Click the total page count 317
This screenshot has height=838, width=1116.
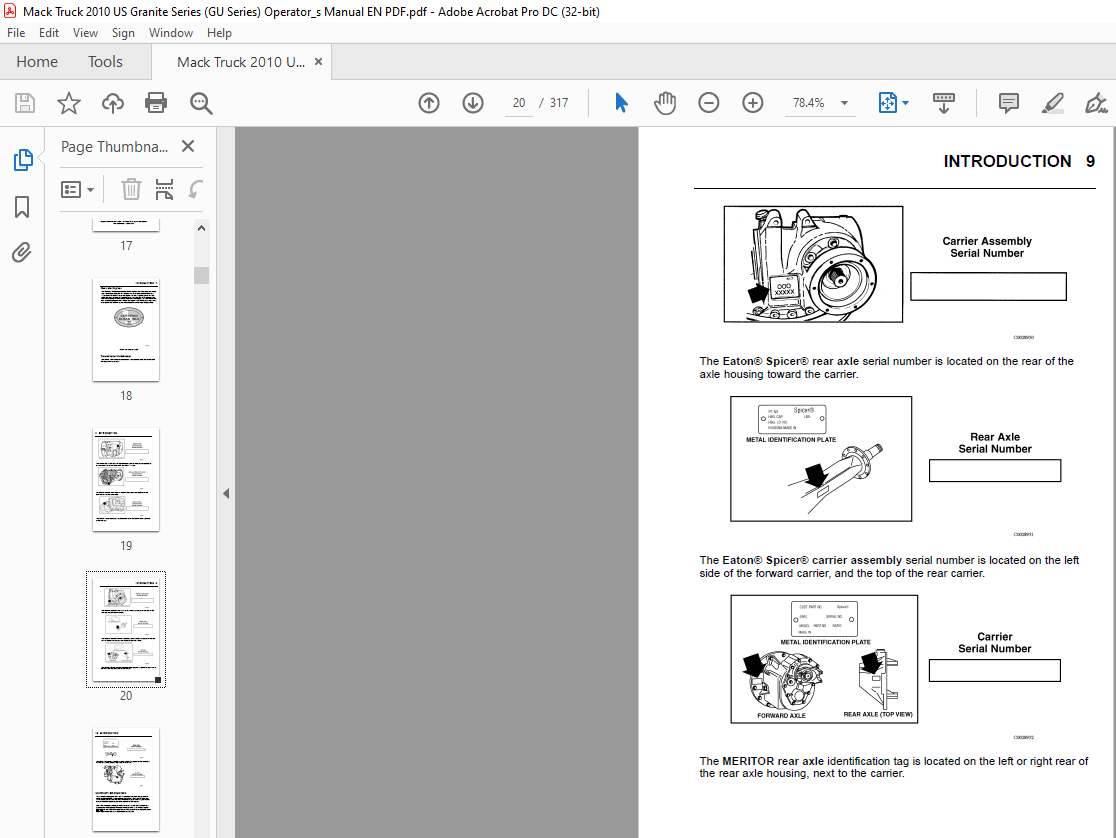[559, 103]
